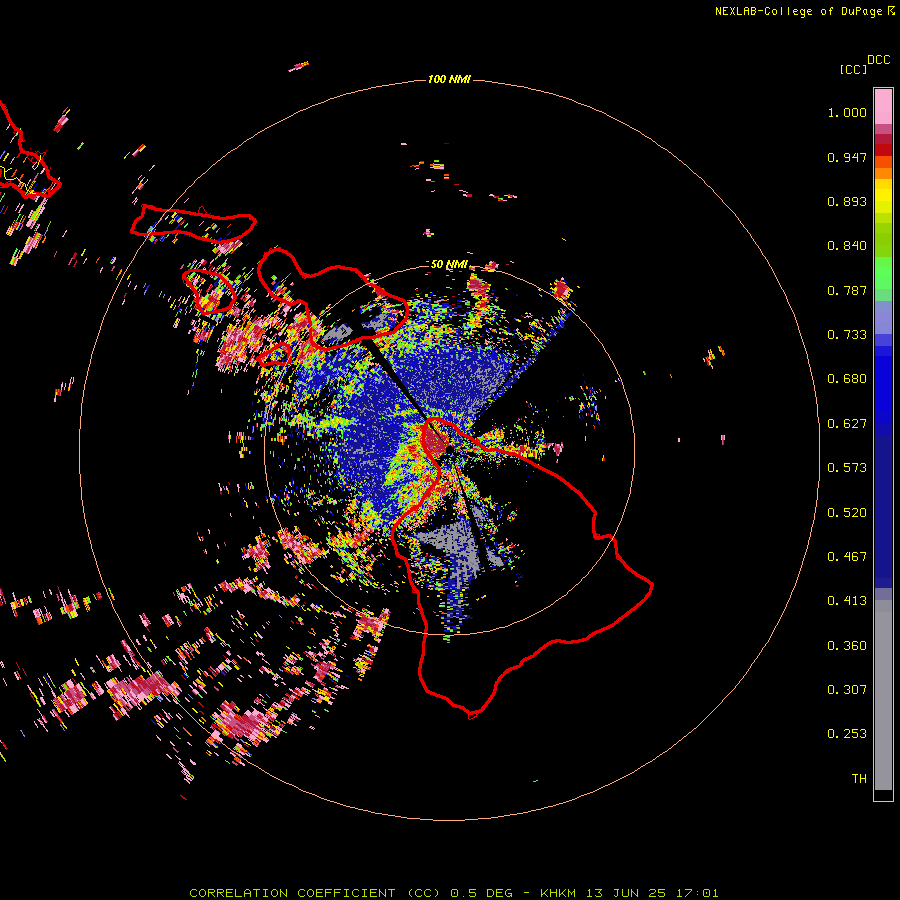Select the 0.627 scale value

coord(847,424)
